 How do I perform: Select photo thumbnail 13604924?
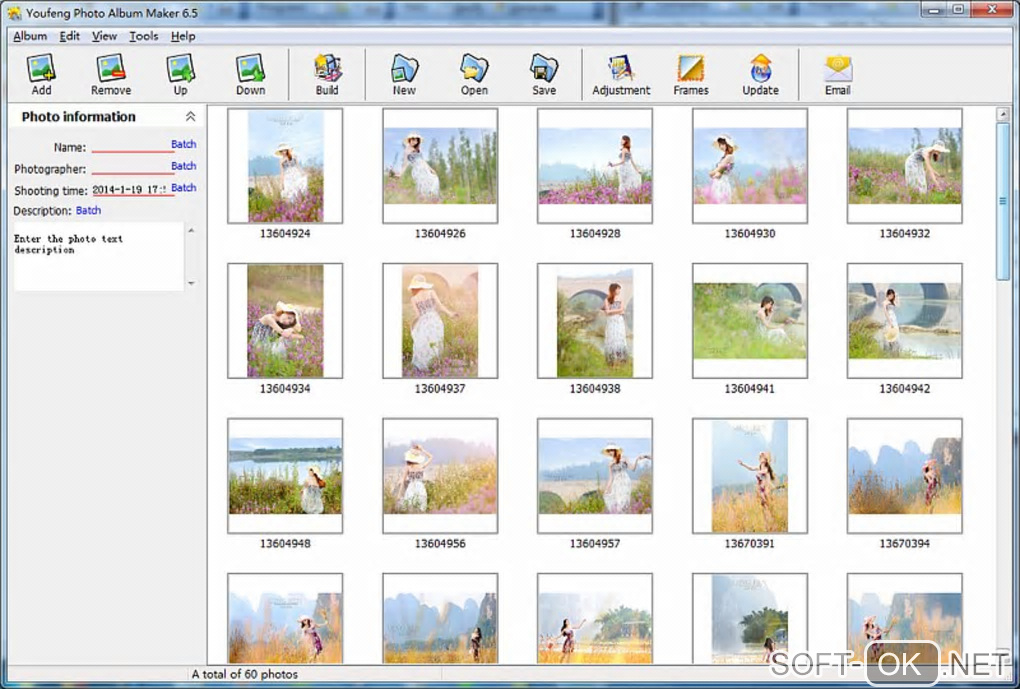click(285, 166)
